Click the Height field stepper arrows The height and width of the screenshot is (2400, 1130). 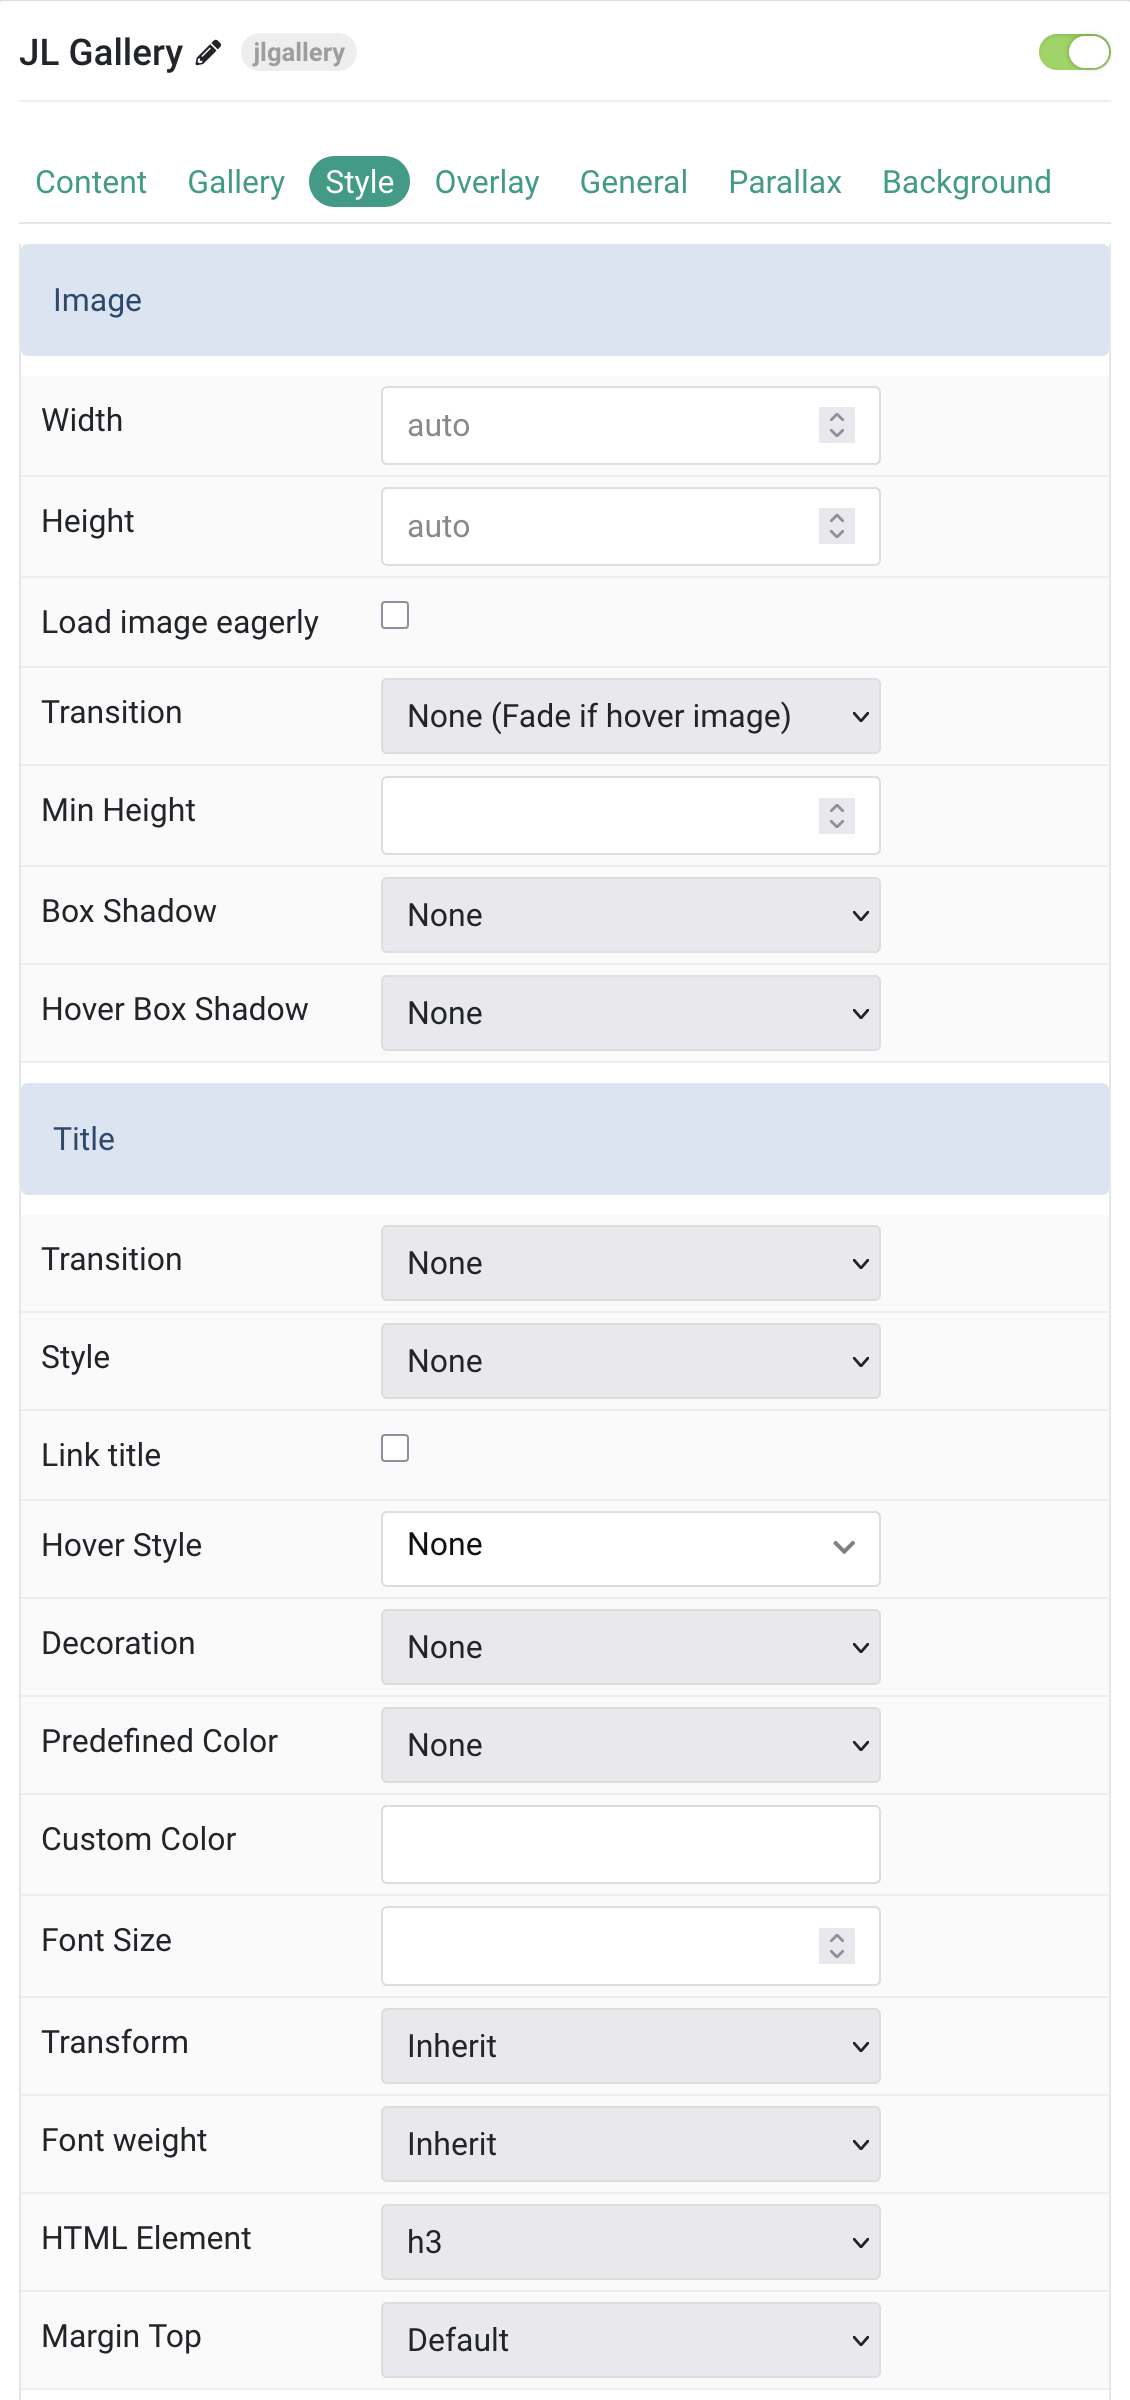click(837, 526)
